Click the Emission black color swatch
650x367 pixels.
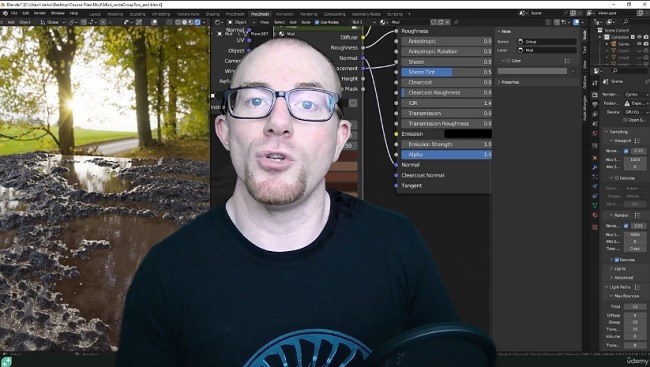pos(468,134)
